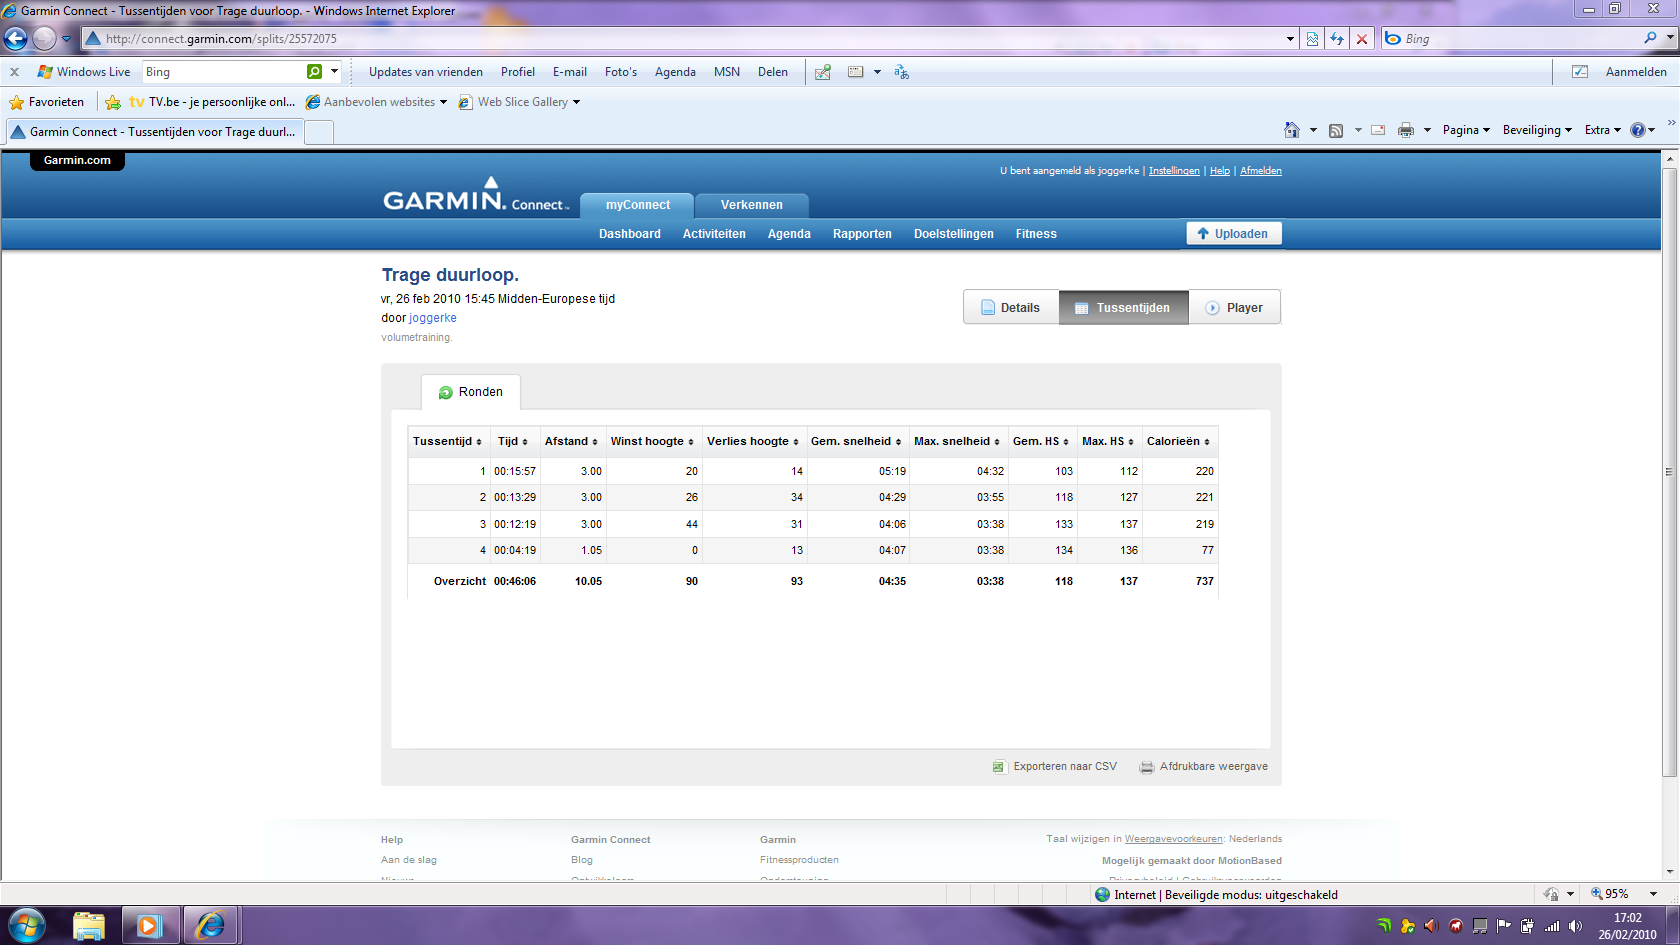Viewport: 1680px width, 945px height.
Task: Open Windows Explorer from taskbar
Action: click(x=89, y=926)
